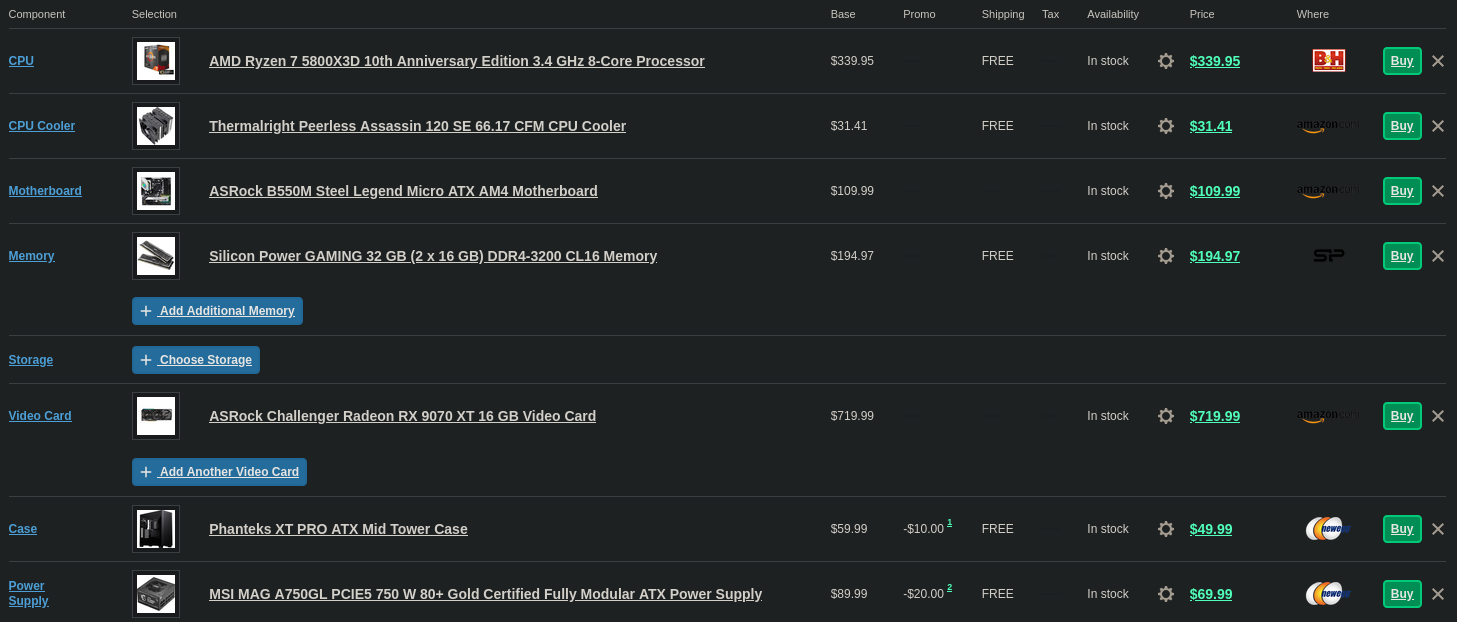Delete the Phanteks case via X icon
The image size is (1457, 622).
click(x=1438, y=529)
